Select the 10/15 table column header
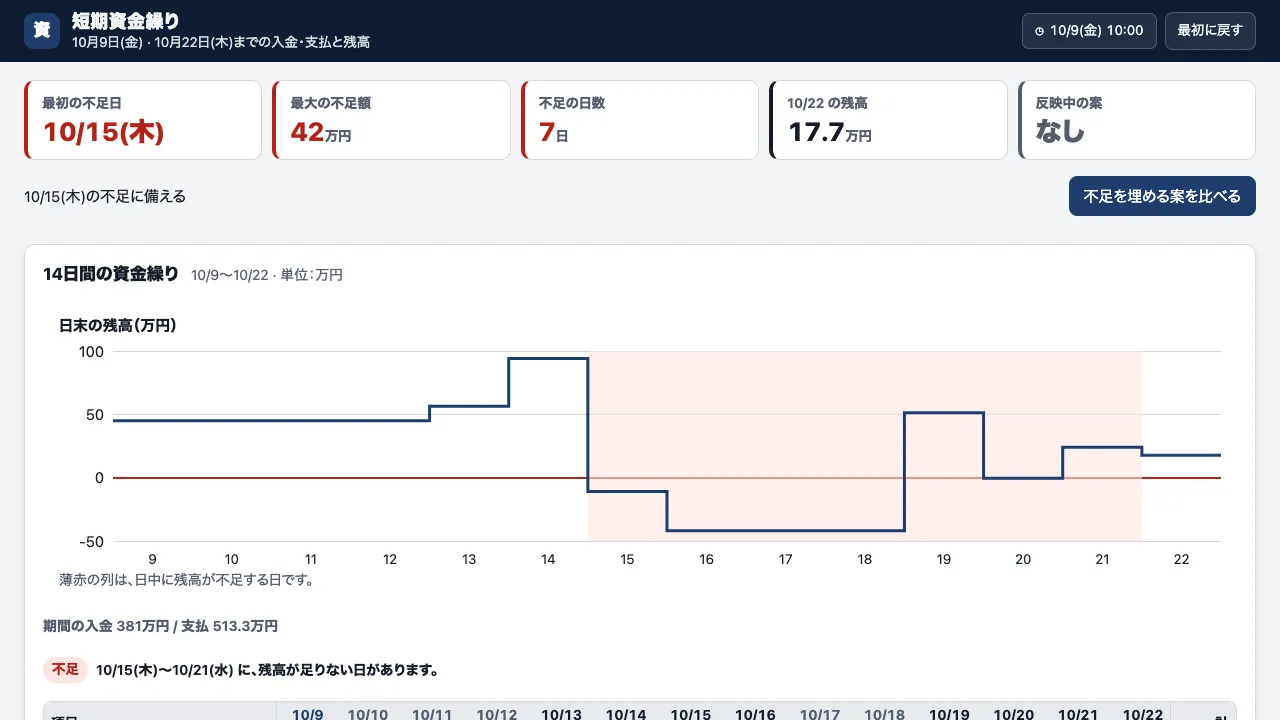This screenshot has height=720, width=1280. (x=691, y=714)
